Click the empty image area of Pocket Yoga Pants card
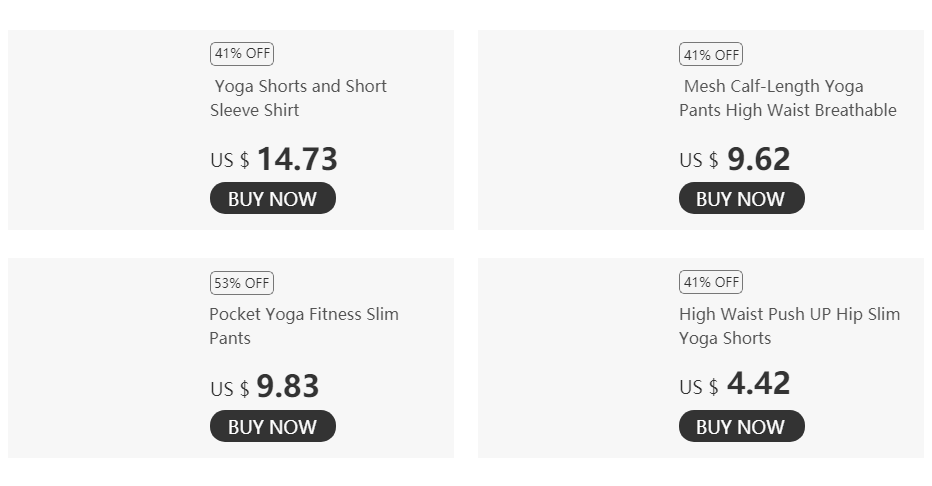The width and height of the screenshot is (932, 486). pyautogui.click(x=105, y=358)
